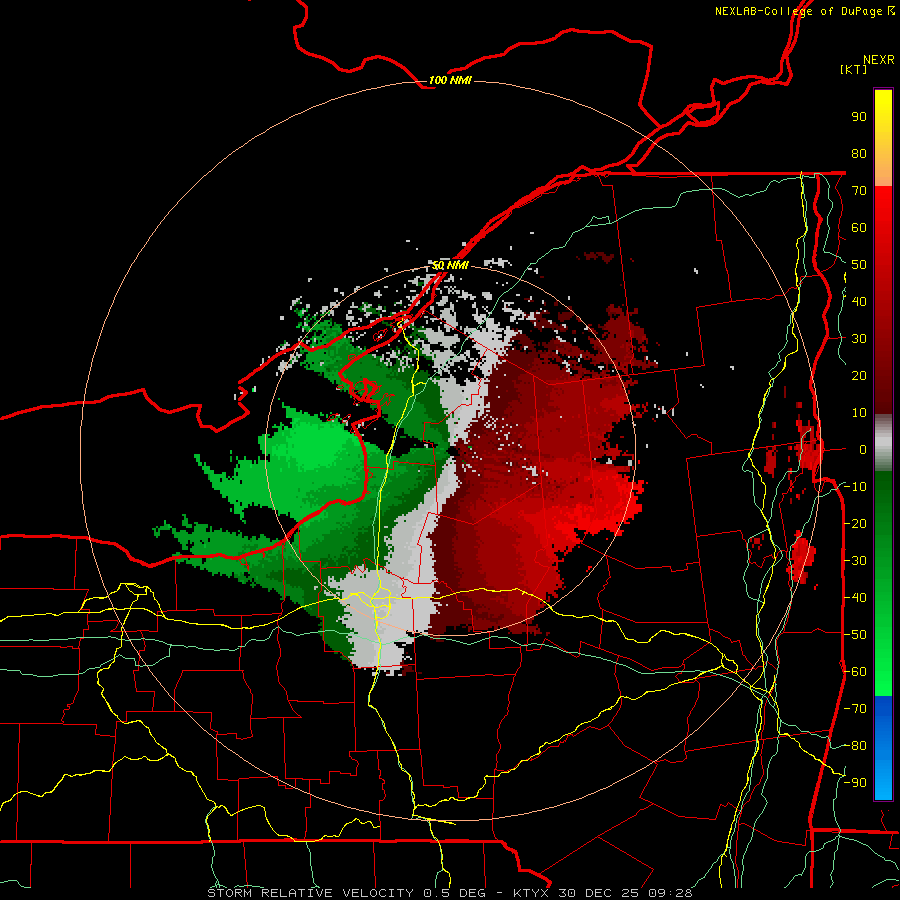
Task: Click the 70 value on velocity scale
Action: point(859,191)
